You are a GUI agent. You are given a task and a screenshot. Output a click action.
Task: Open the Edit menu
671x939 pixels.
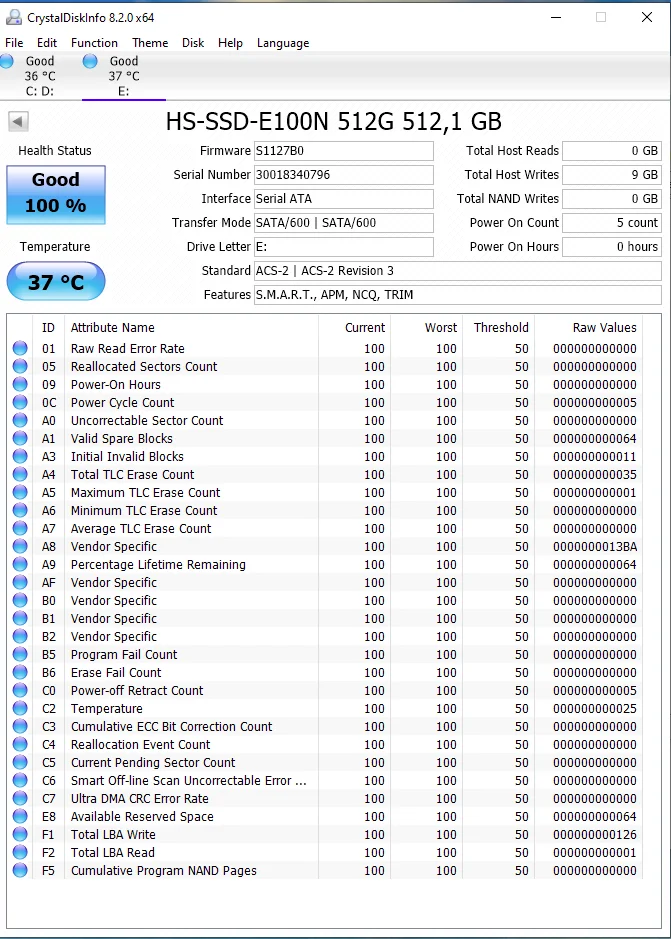(x=47, y=43)
